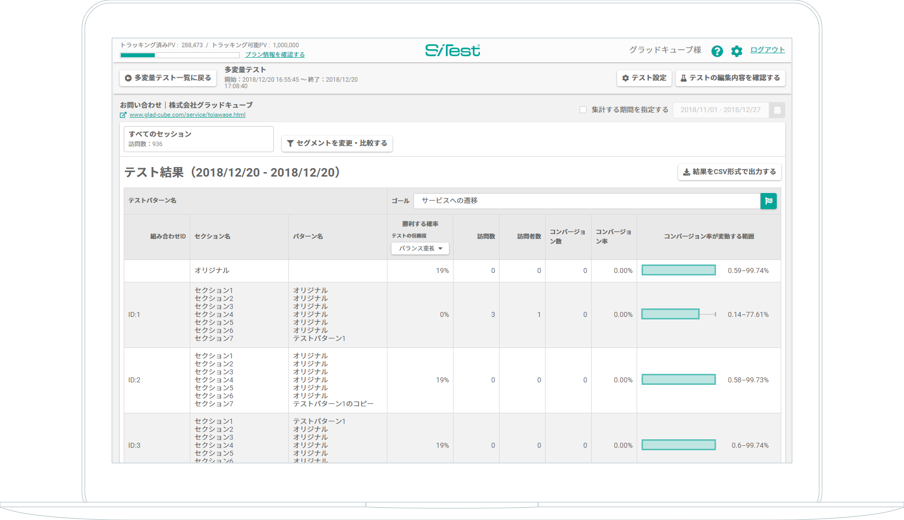This screenshot has width=904, height=520.
Task: Click テストの編集内容を確認する button
Action: point(730,78)
